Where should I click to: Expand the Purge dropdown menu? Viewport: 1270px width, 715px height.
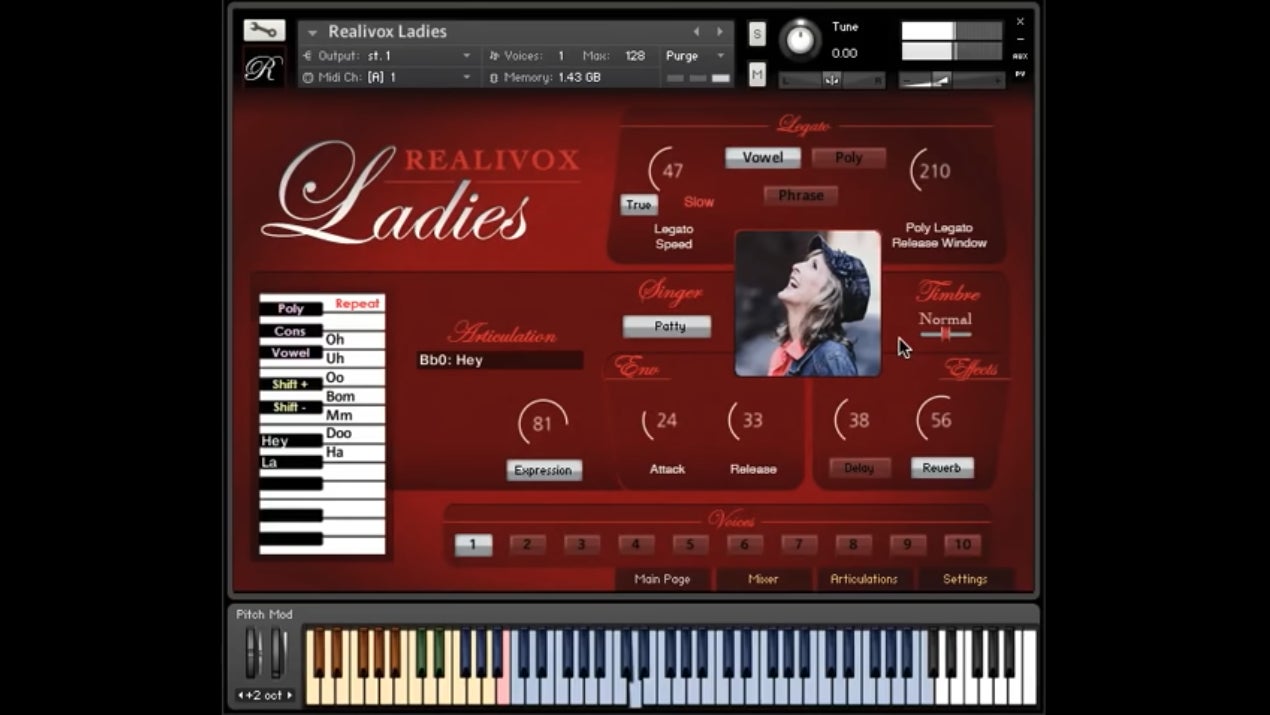[x=696, y=56]
